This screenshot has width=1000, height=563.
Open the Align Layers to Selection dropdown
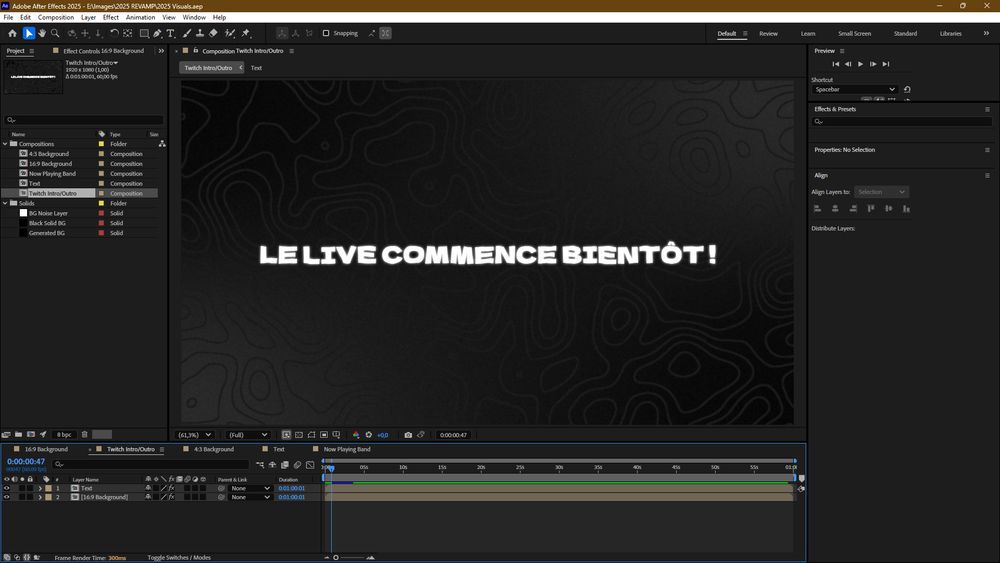(881, 192)
